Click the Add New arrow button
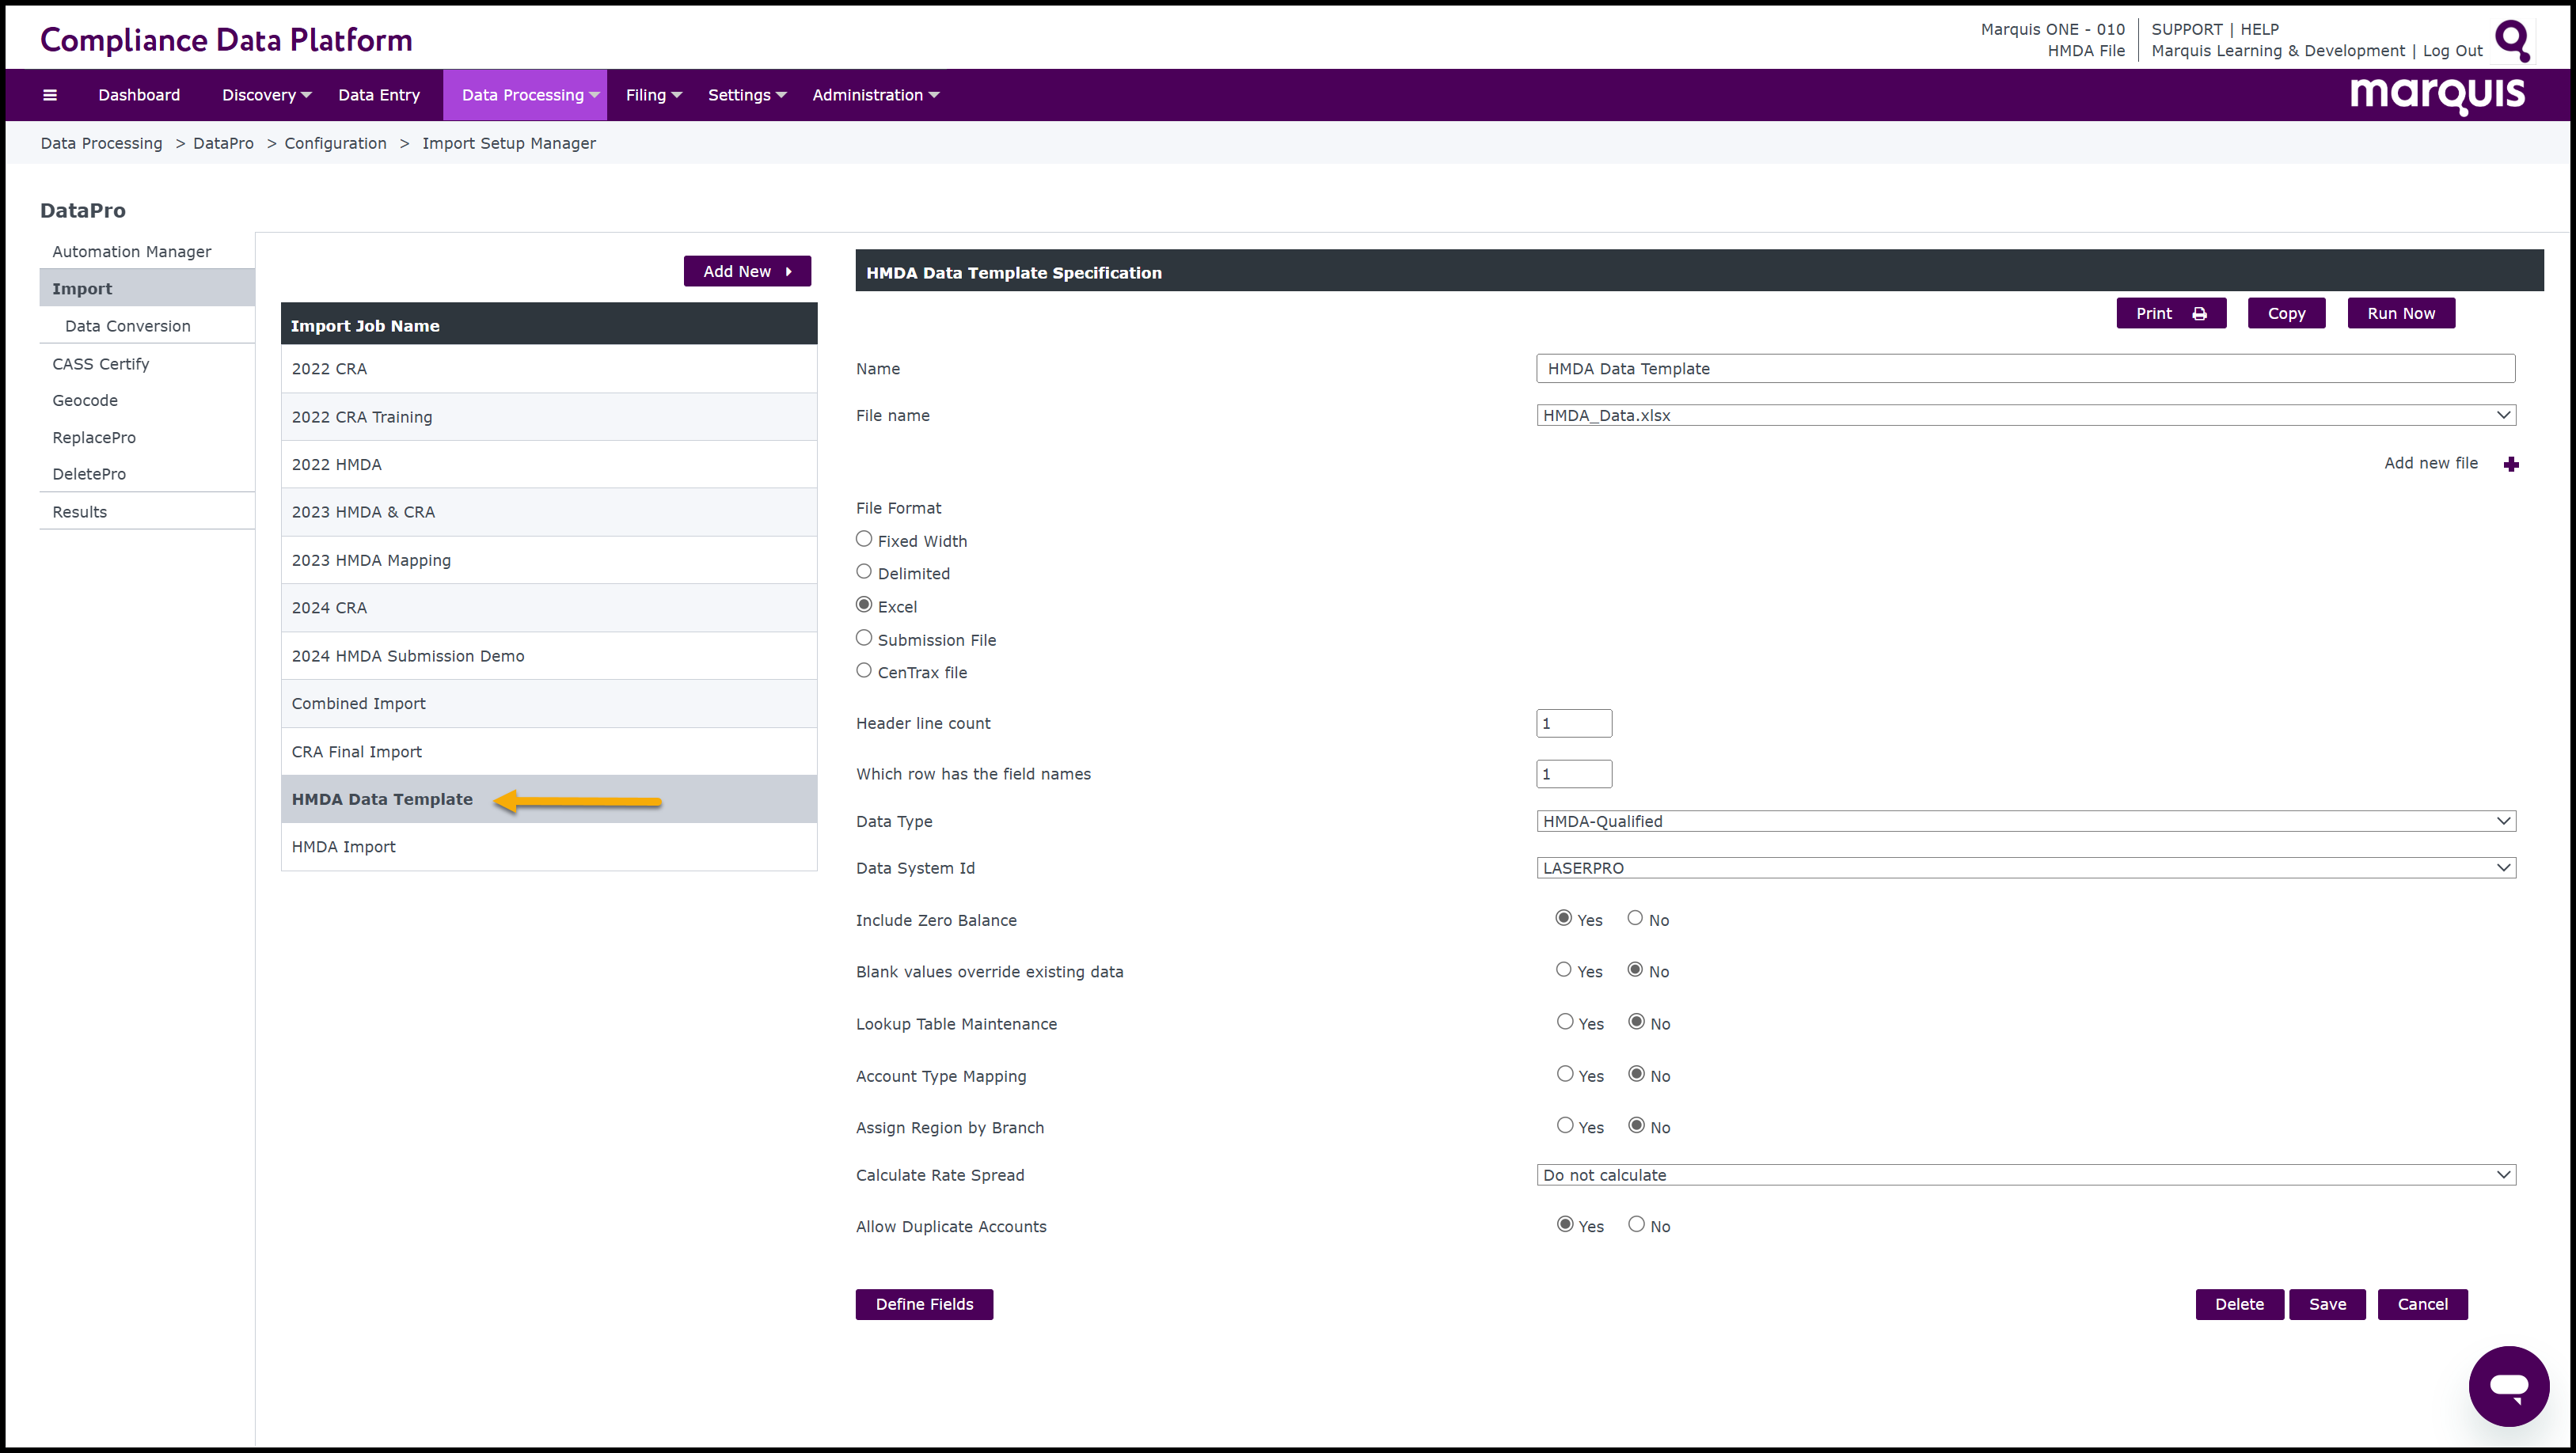The image size is (2576, 1453). 747,271
